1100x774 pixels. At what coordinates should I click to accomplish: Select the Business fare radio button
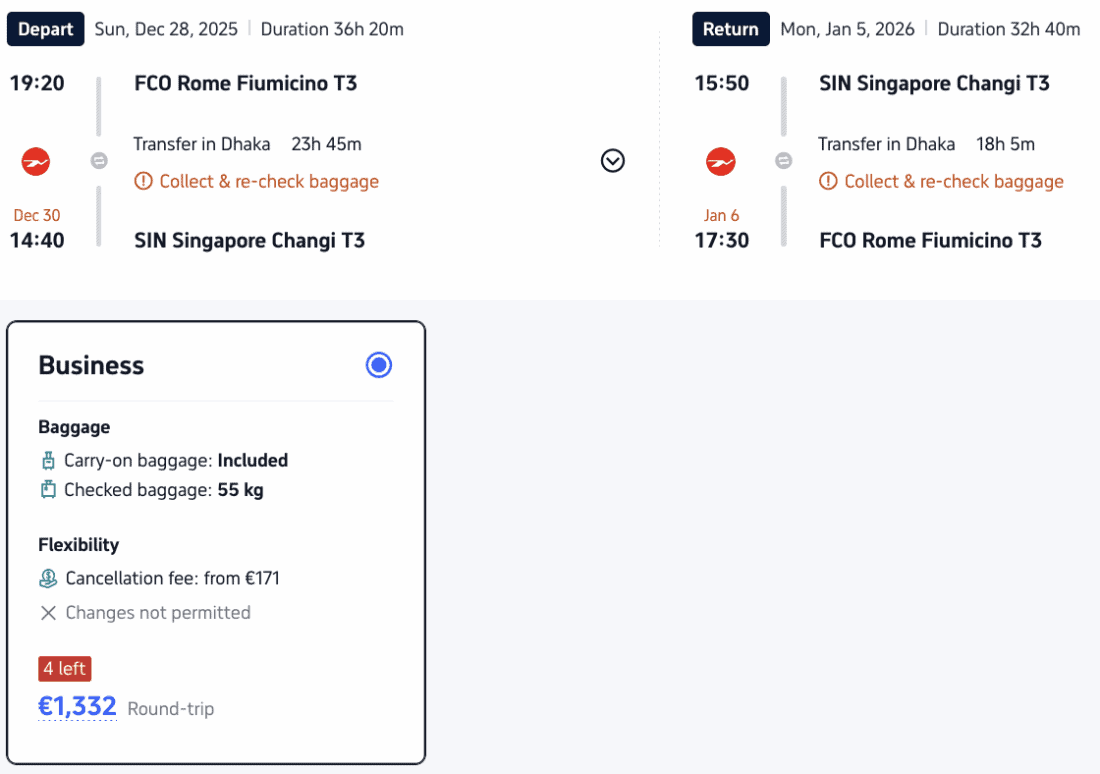[x=379, y=366]
